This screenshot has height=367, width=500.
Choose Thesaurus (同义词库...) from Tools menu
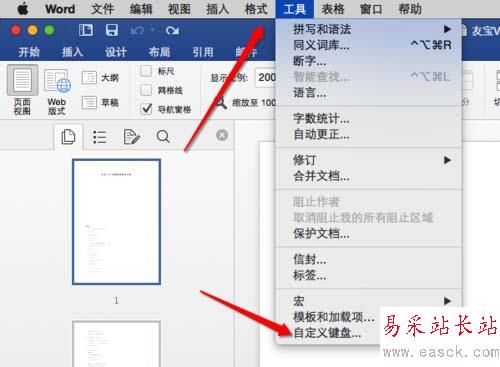(x=368, y=45)
